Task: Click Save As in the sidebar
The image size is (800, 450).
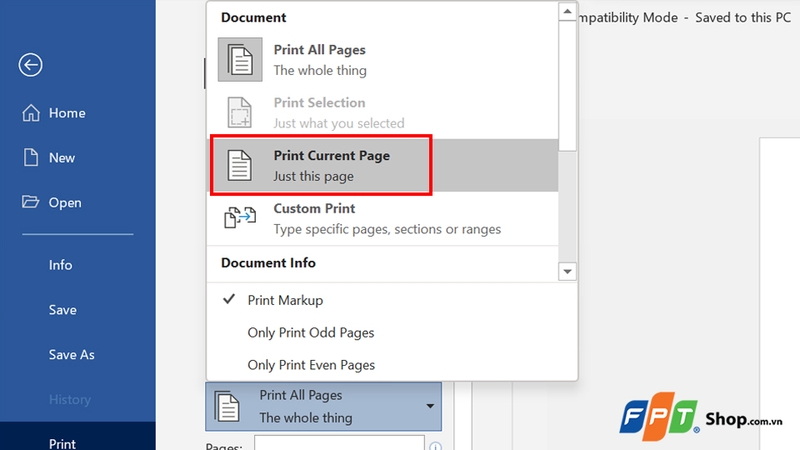Action: pos(78,355)
